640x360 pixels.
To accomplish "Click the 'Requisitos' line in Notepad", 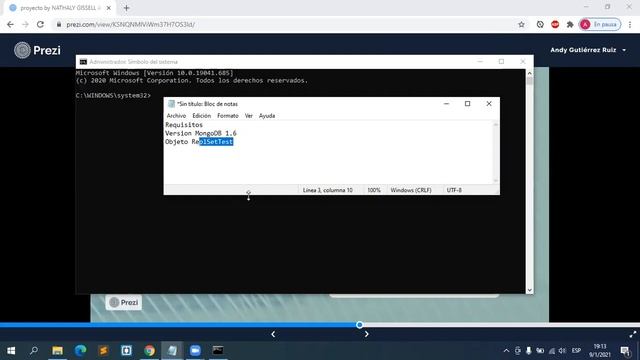I will (184, 125).
